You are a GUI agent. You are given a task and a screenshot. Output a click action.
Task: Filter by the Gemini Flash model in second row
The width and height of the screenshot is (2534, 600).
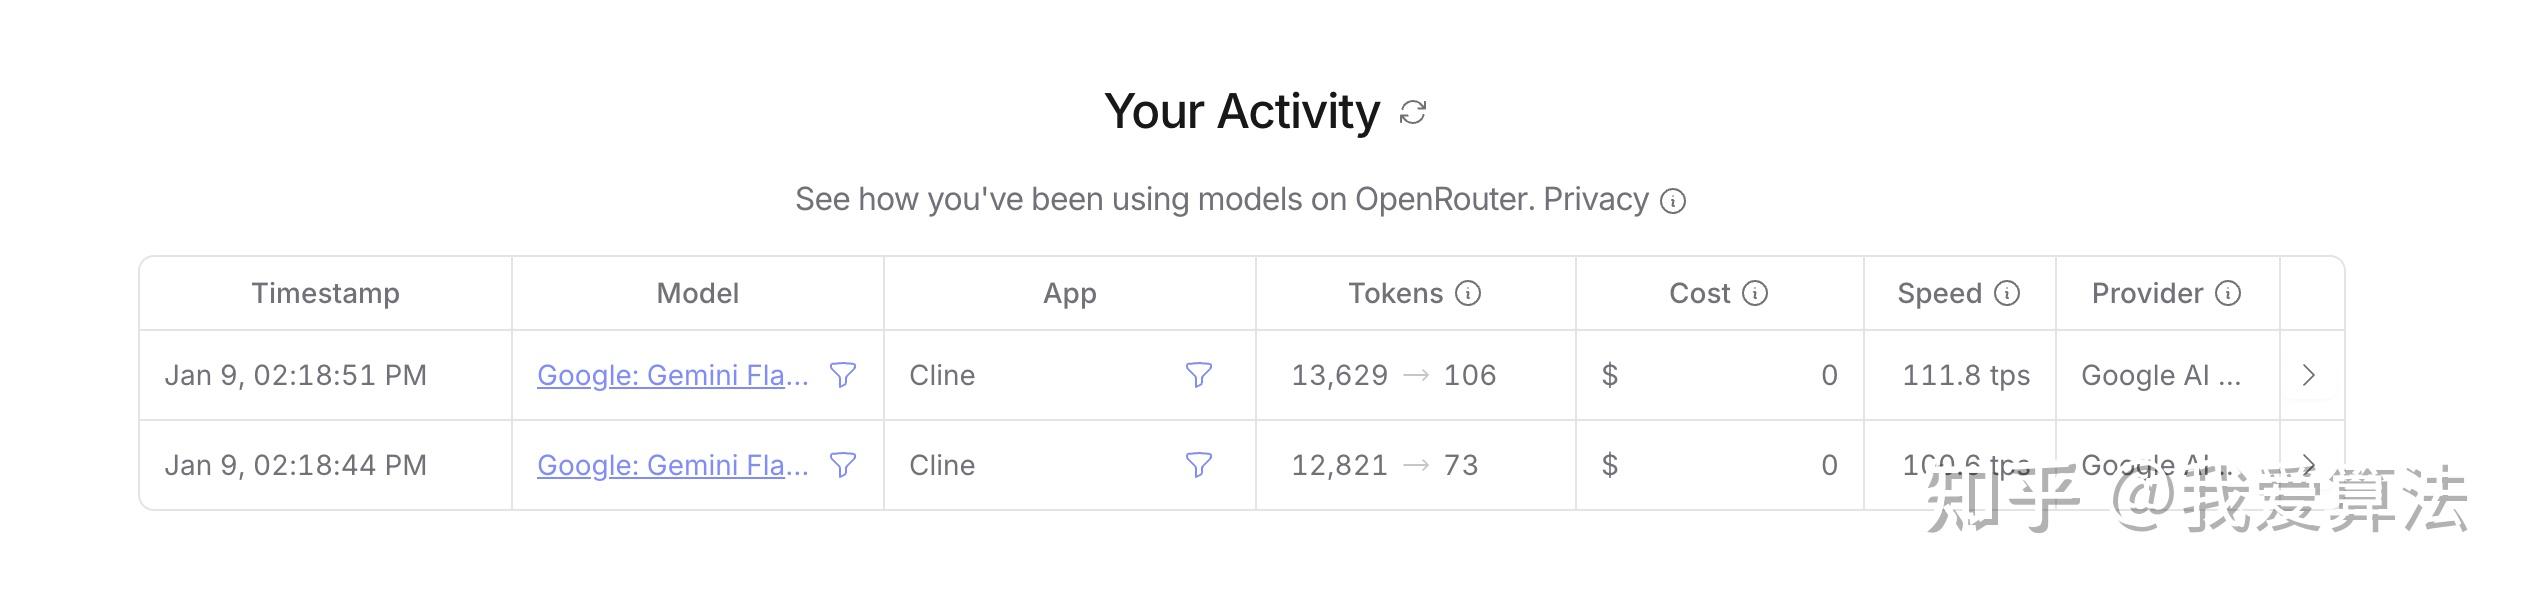click(843, 465)
